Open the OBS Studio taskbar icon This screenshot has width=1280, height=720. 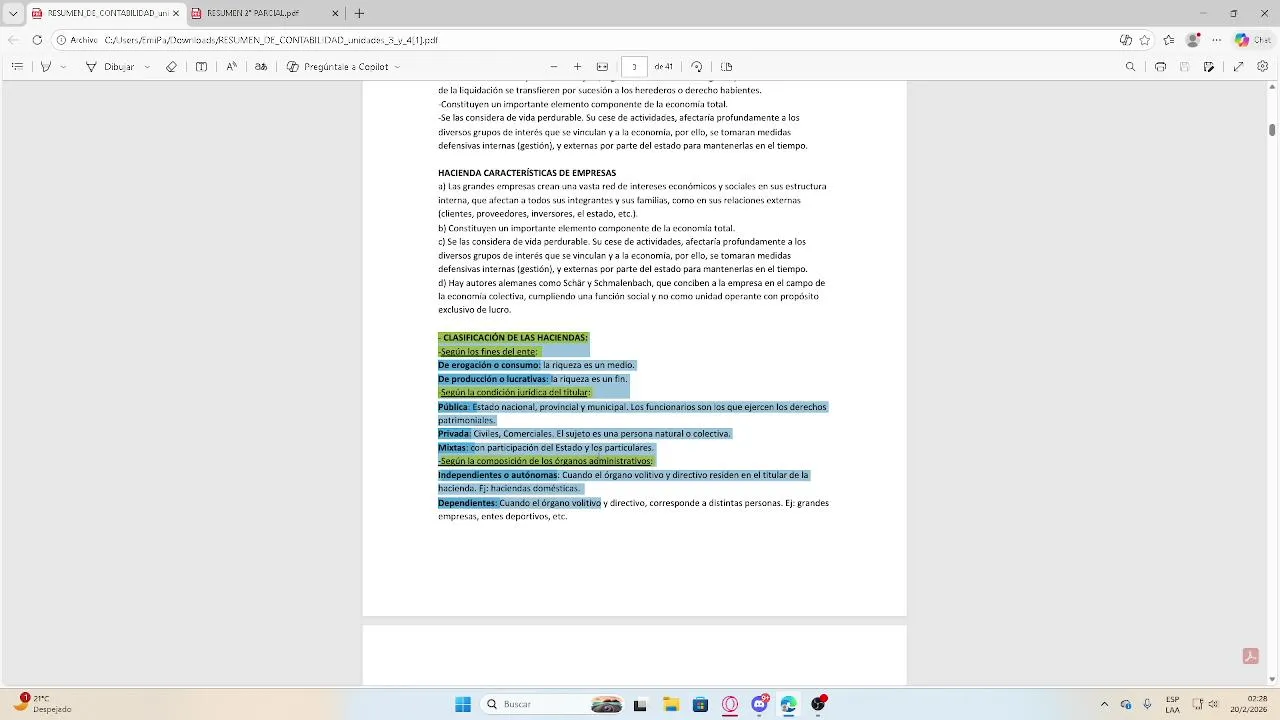point(818,704)
